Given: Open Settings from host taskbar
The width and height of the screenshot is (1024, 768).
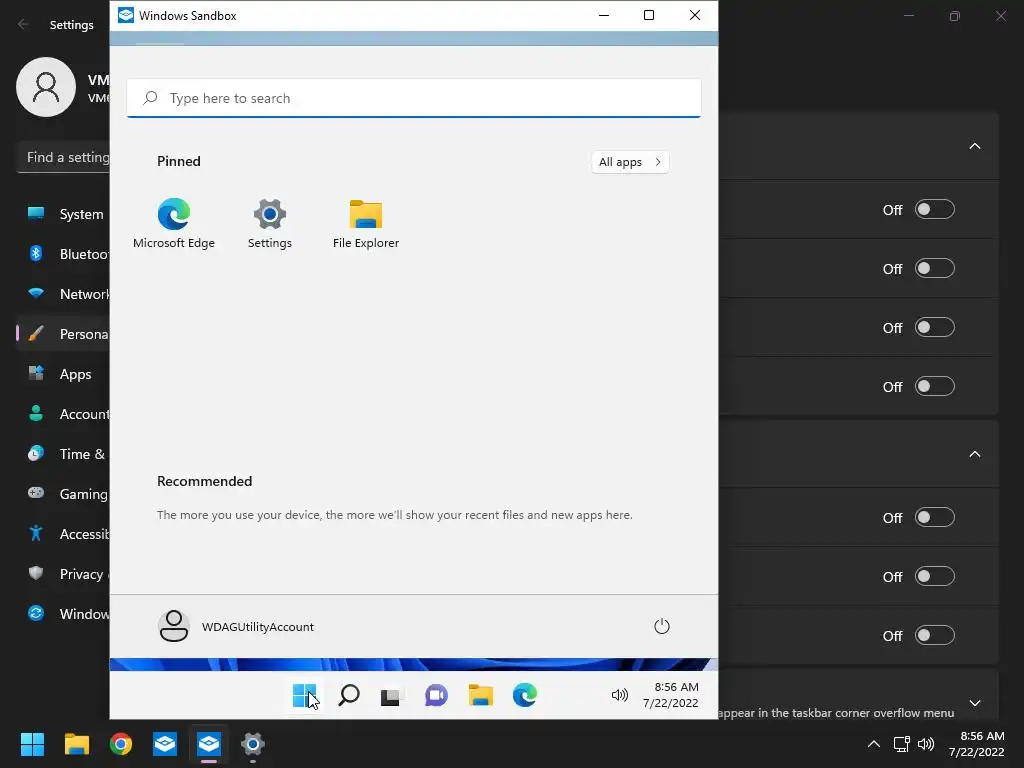Looking at the screenshot, I should click(x=253, y=744).
